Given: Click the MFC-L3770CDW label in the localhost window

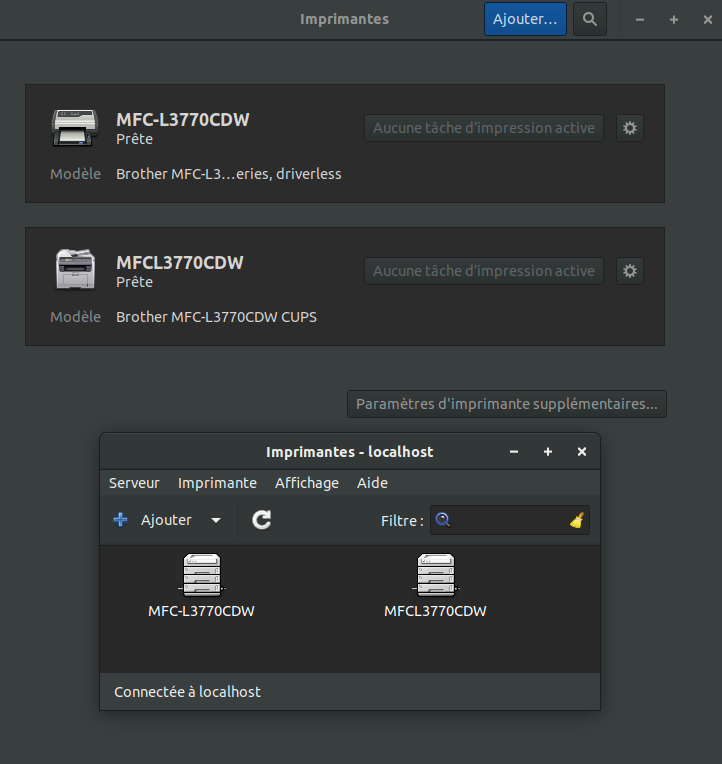Looking at the screenshot, I should [201, 611].
